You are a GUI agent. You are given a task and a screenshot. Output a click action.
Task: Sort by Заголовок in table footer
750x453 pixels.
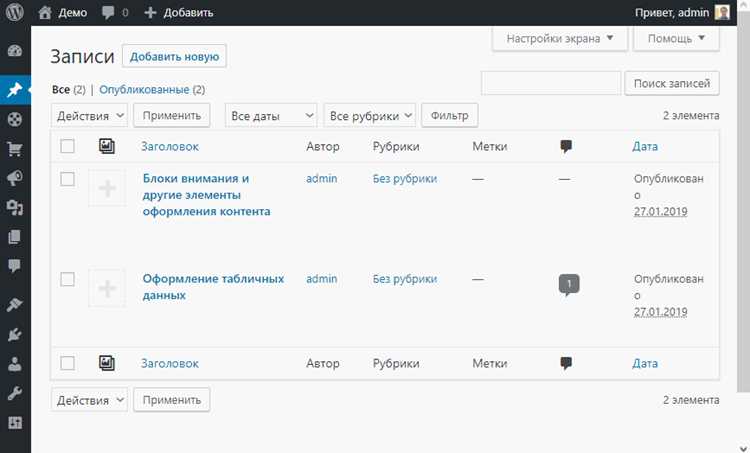(170, 364)
